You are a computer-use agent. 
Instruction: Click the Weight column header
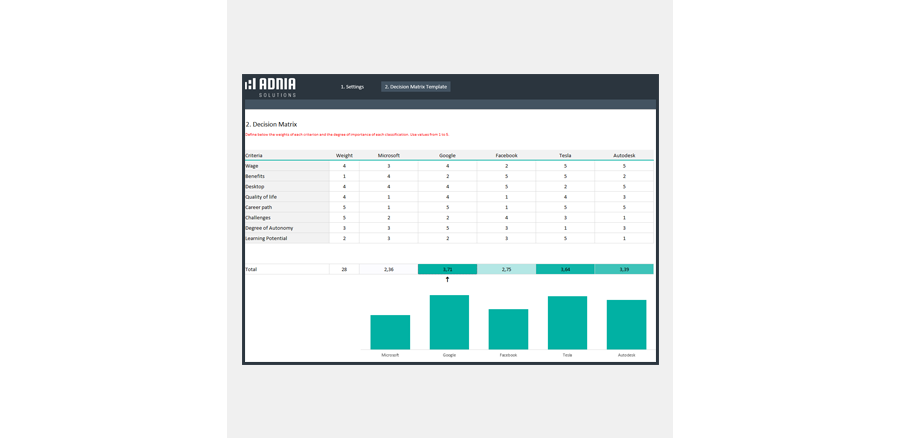[x=344, y=155]
